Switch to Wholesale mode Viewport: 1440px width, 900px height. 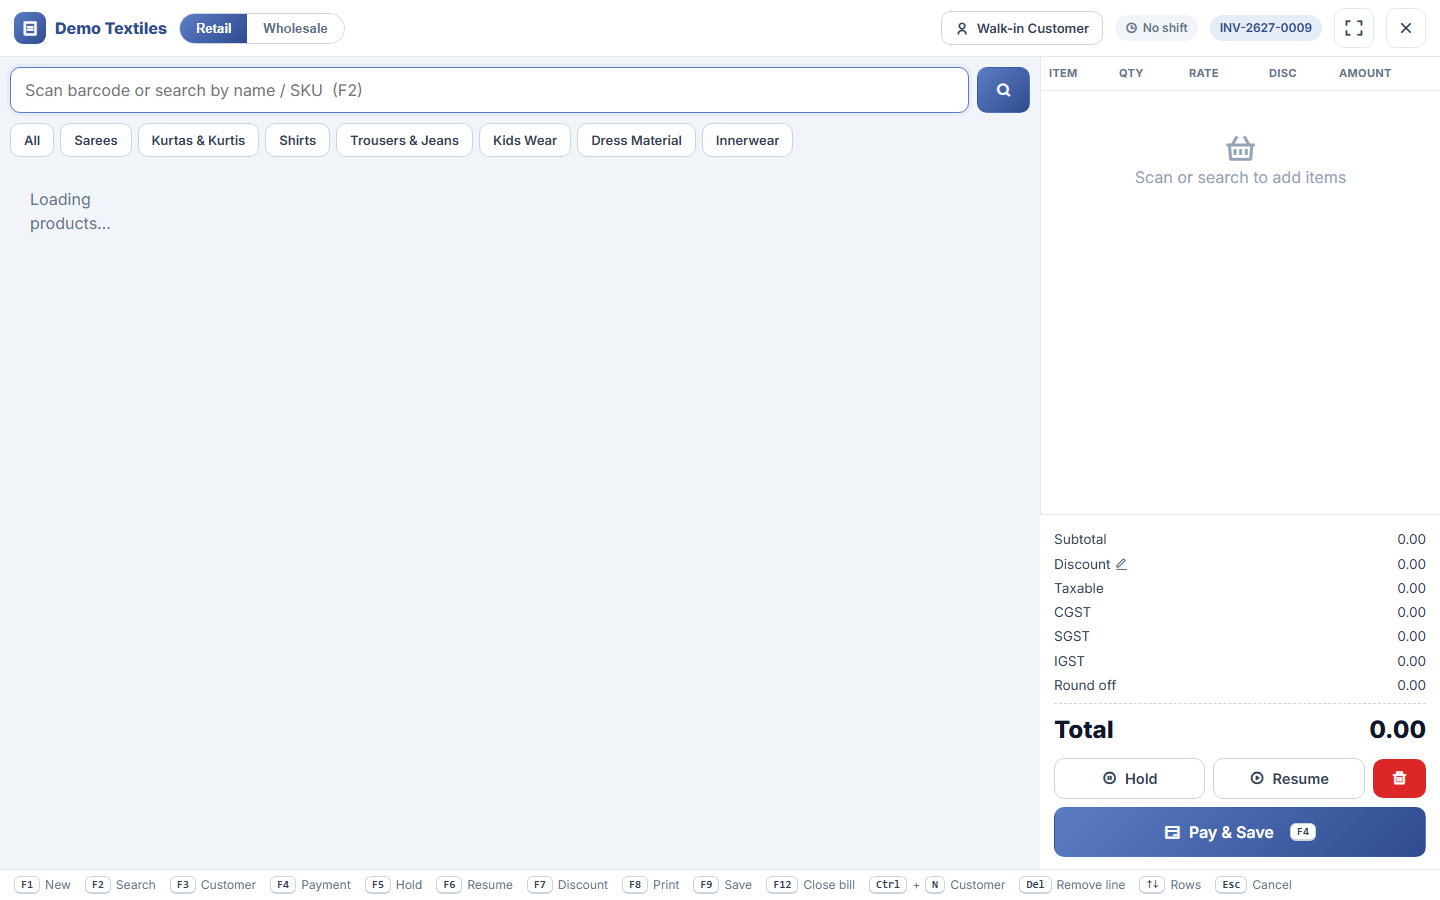pos(295,28)
